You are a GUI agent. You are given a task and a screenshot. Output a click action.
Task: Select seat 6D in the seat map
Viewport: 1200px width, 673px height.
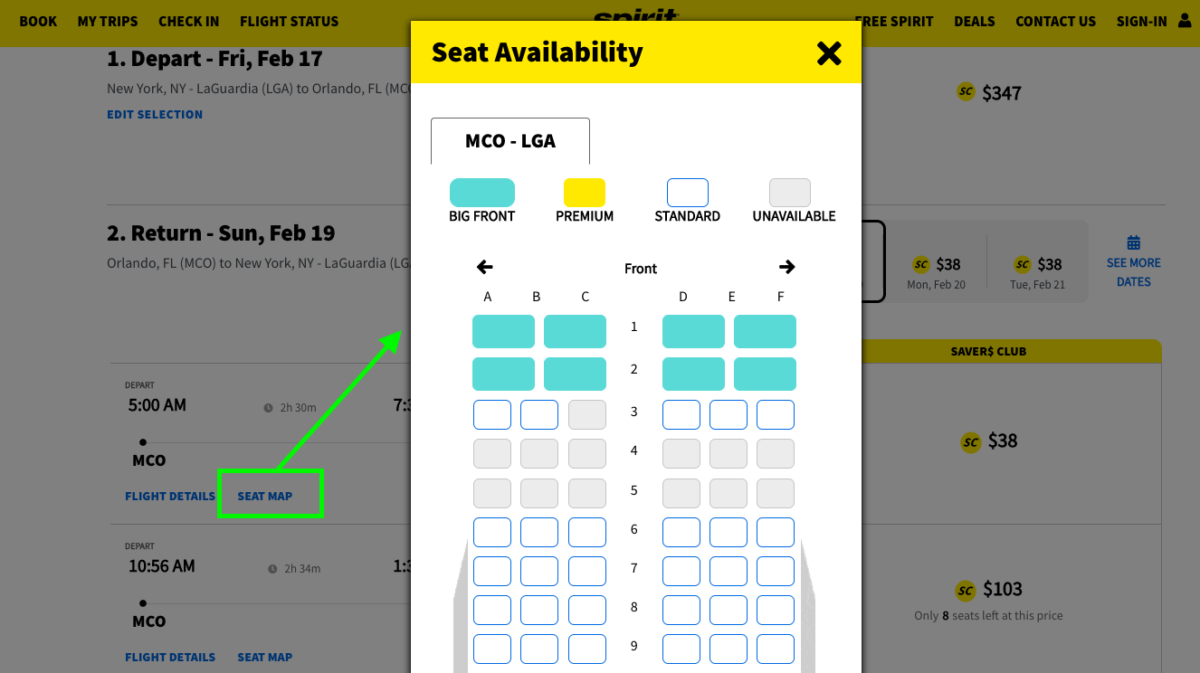681,531
